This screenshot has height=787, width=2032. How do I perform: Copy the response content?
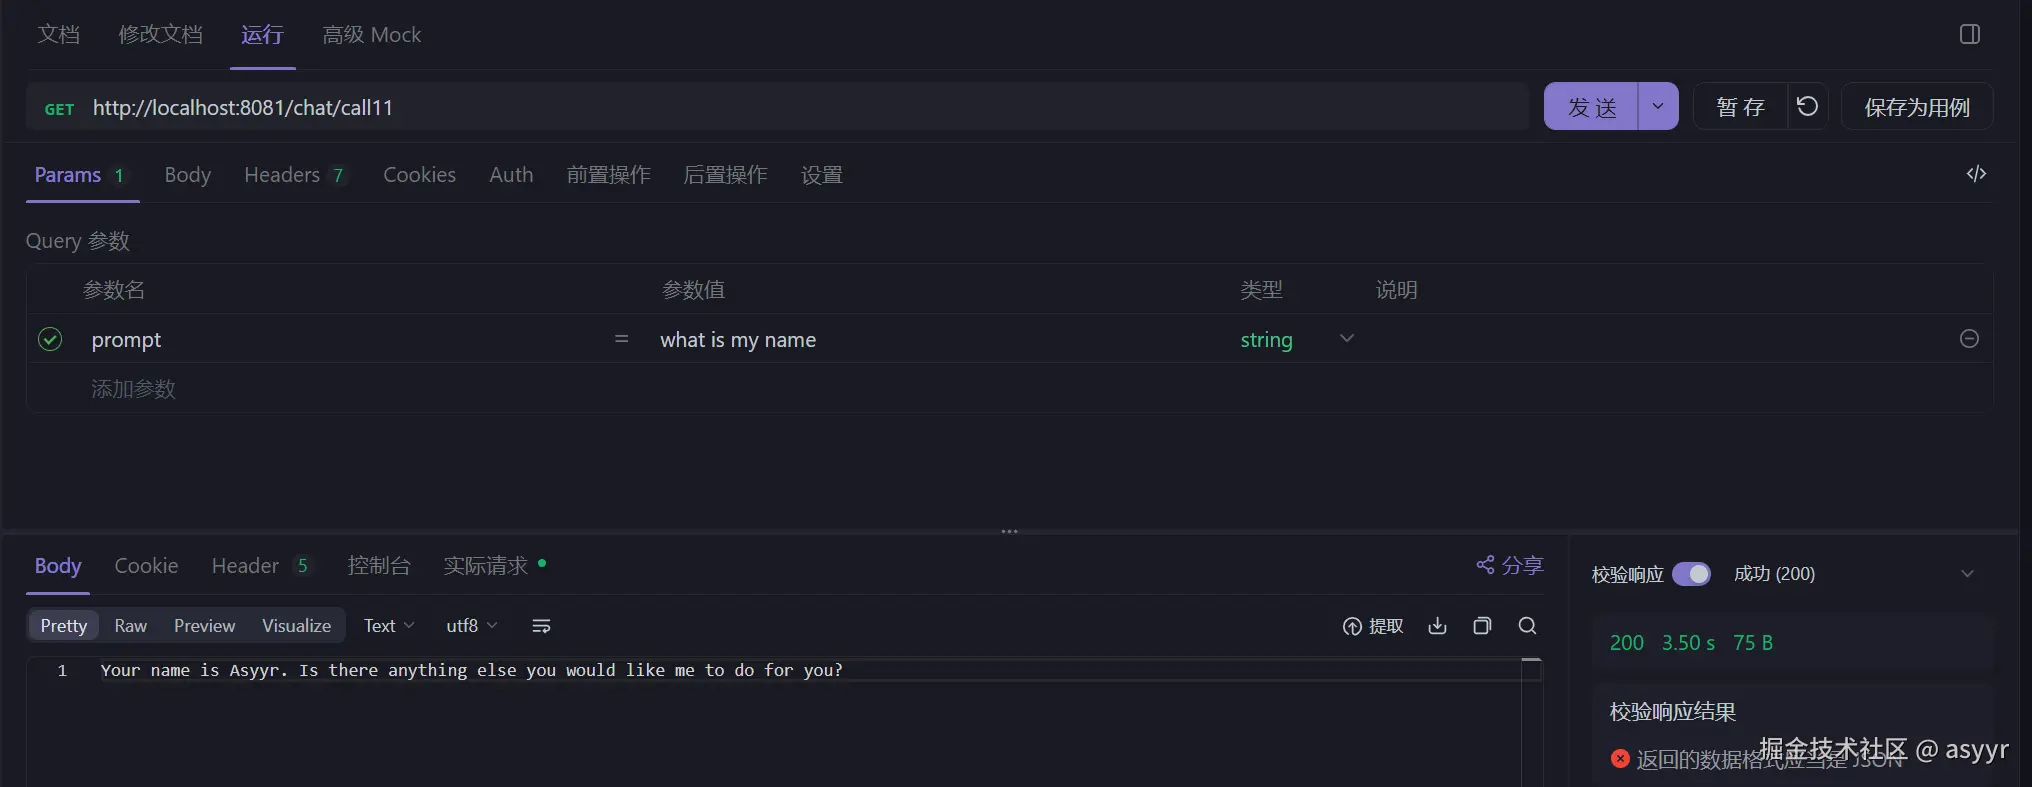(1482, 626)
